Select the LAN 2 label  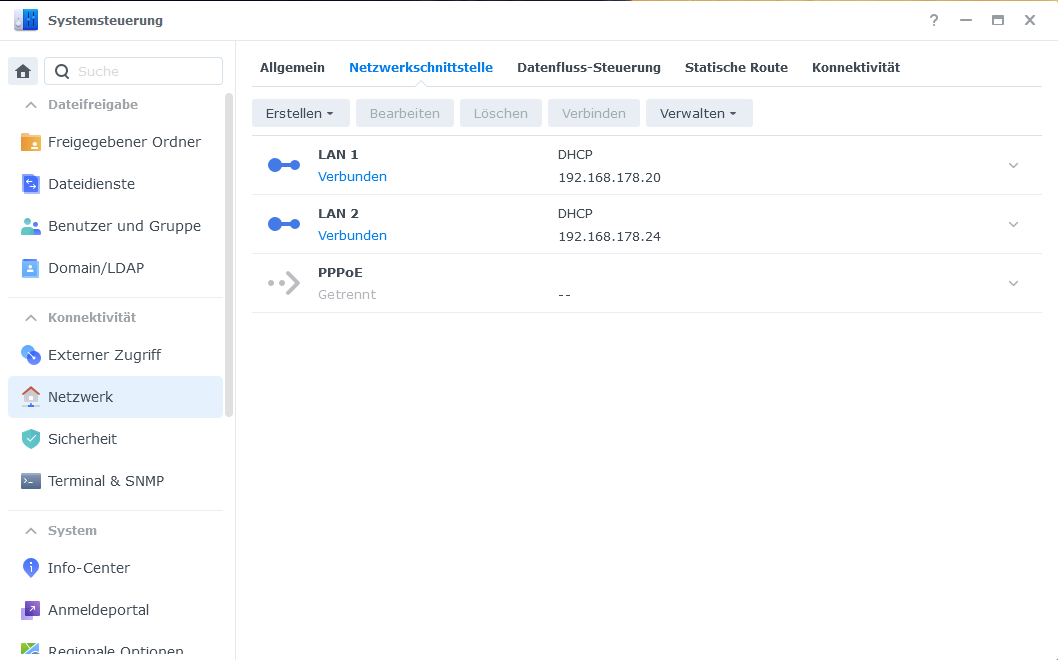click(x=338, y=213)
